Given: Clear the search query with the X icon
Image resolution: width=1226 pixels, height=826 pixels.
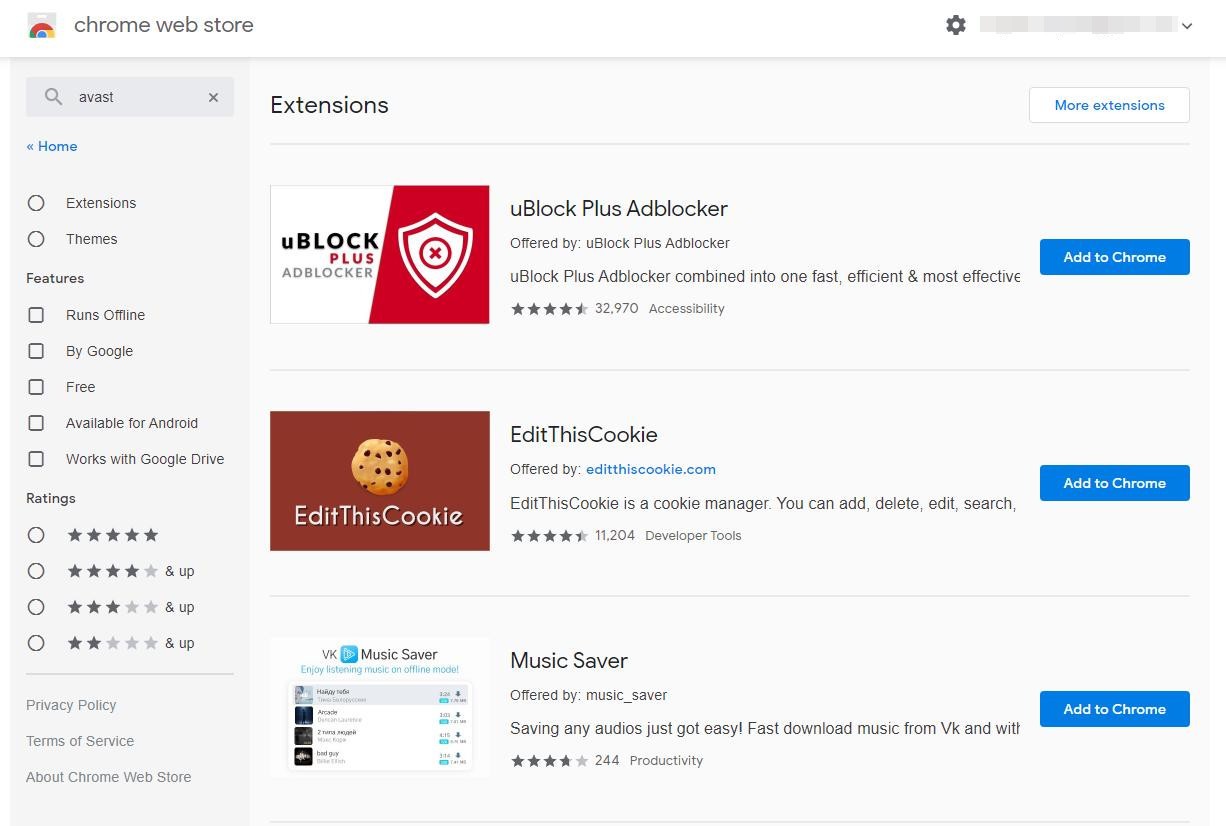Looking at the screenshot, I should (x=213, y=97).
